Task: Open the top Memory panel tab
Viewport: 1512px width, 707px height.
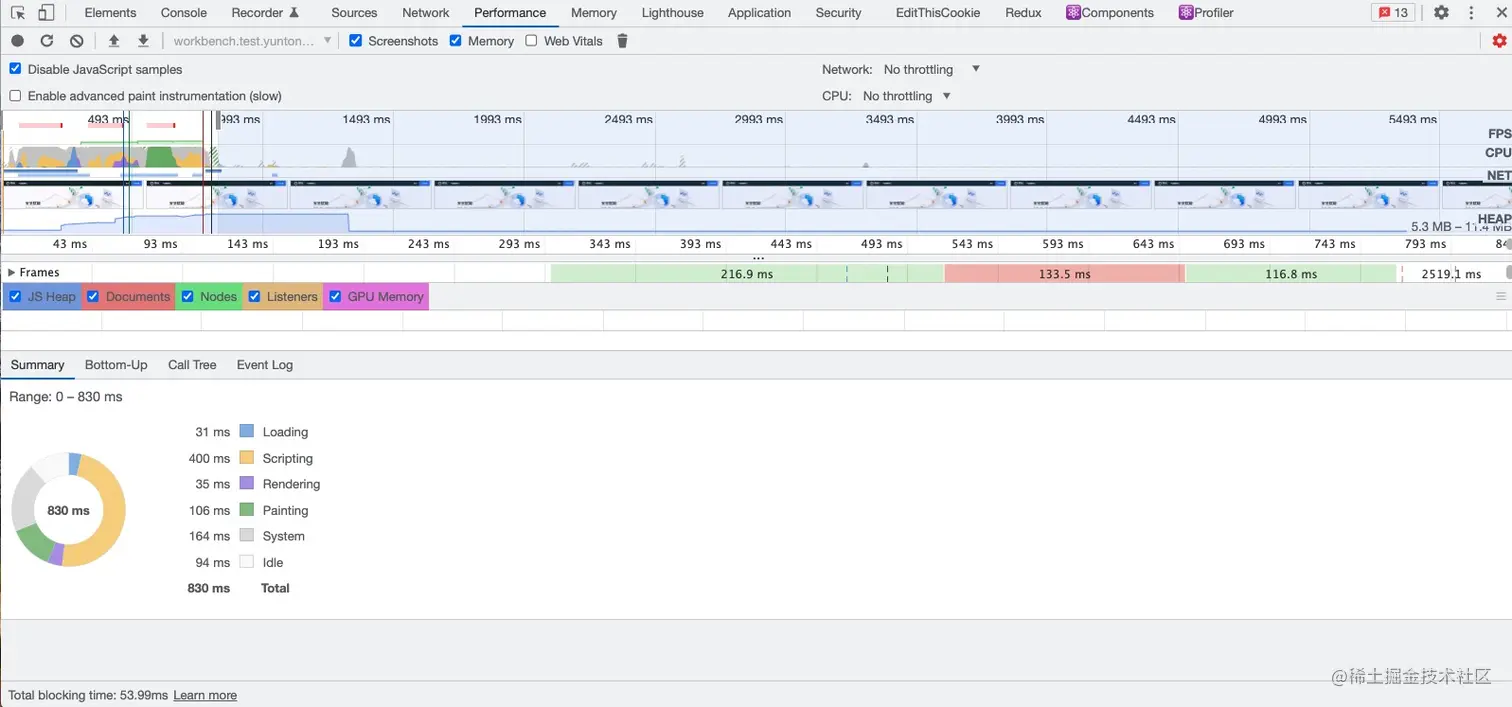Action: click(594, 13)
